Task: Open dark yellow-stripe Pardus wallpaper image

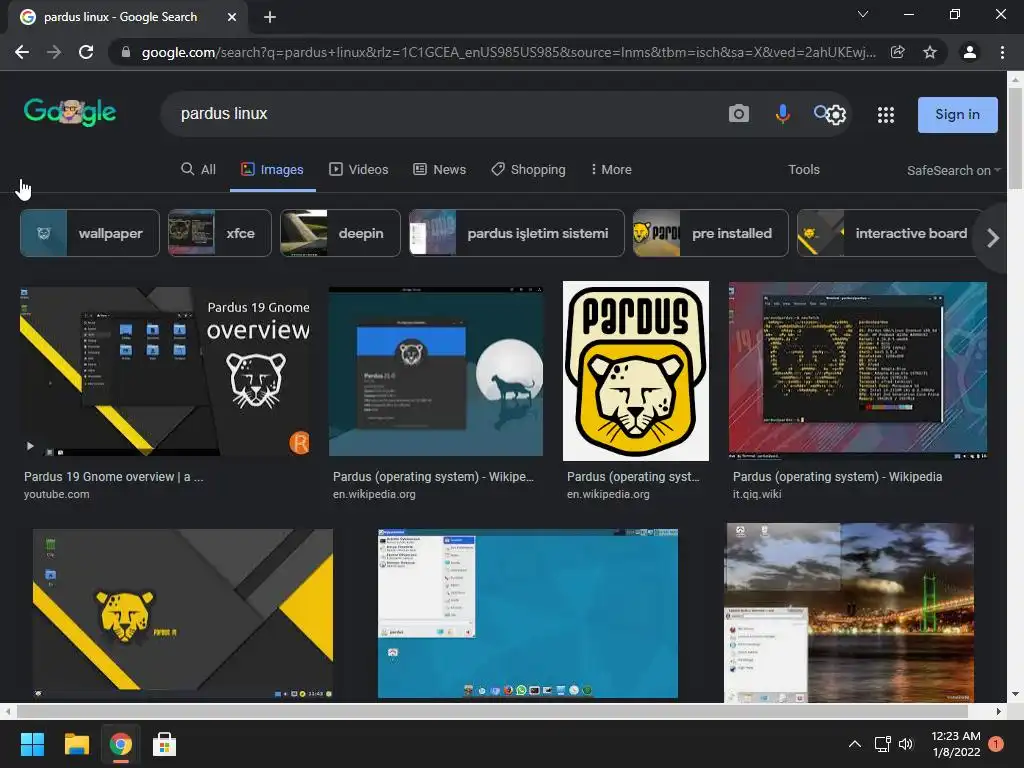Action: (183, 614)
